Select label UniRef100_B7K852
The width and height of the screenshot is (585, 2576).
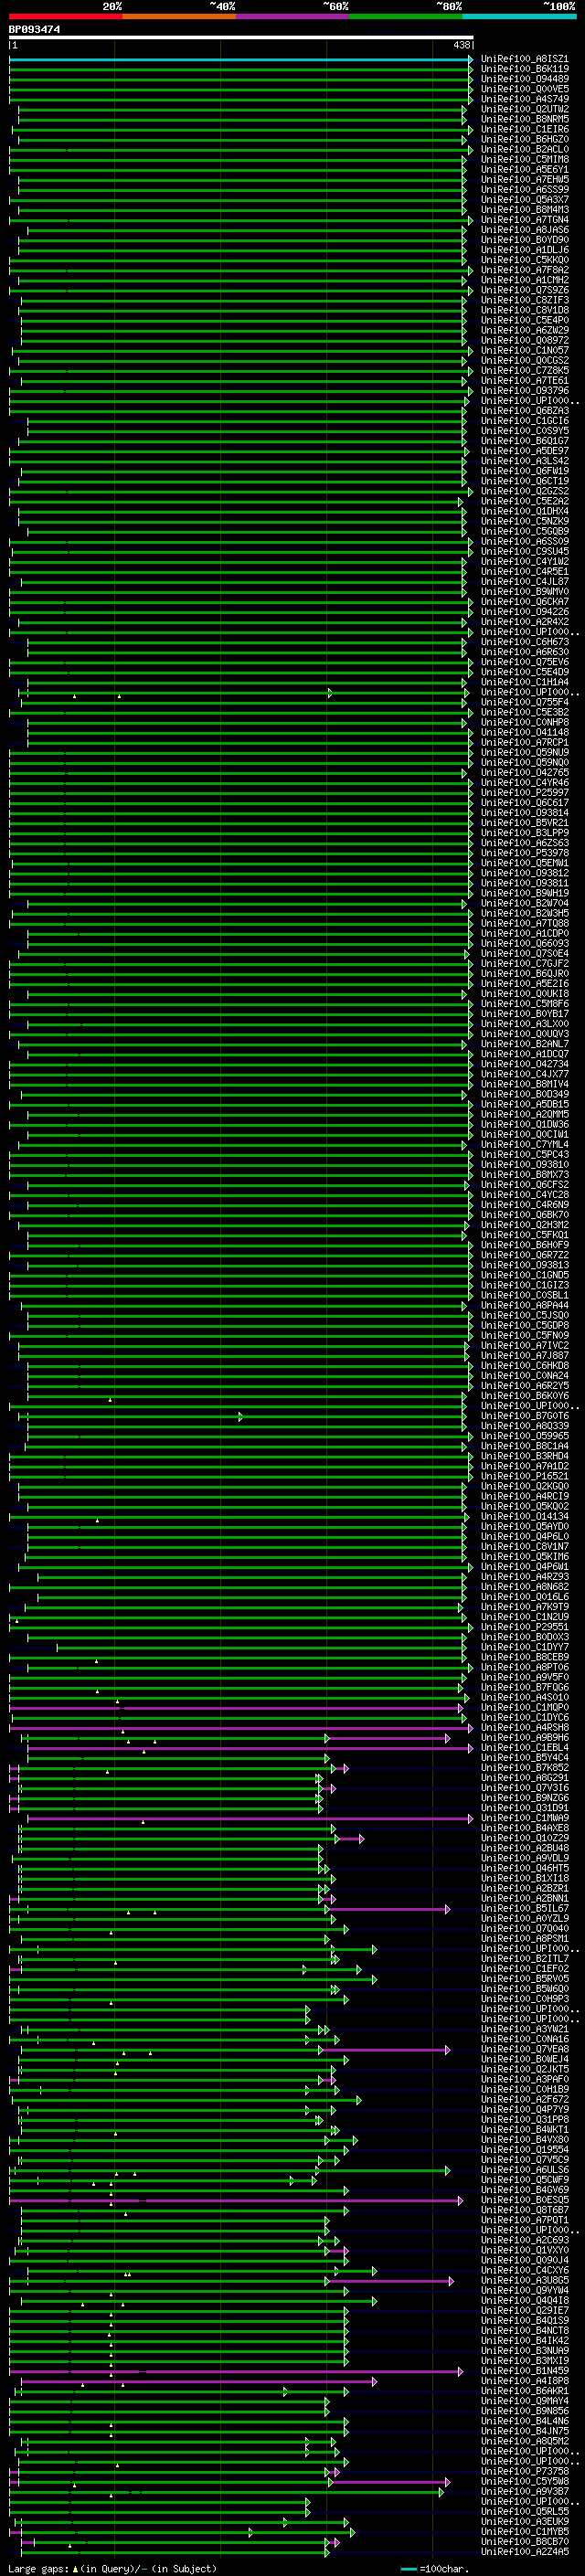(x=525, y=1767)
